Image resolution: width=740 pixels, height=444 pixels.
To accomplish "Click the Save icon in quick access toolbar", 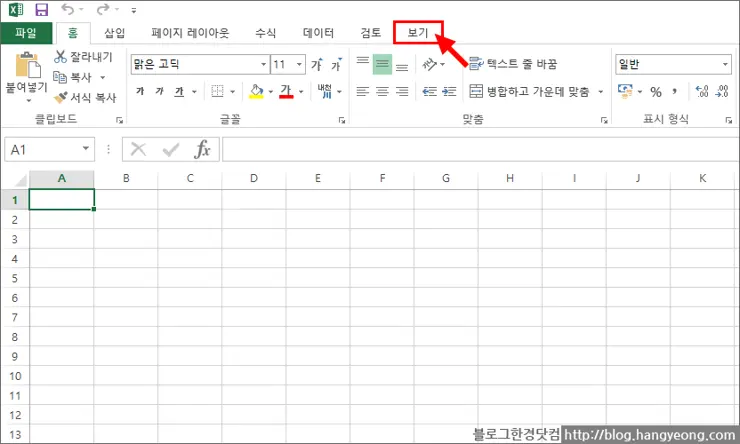I will (x=41, y=10).
